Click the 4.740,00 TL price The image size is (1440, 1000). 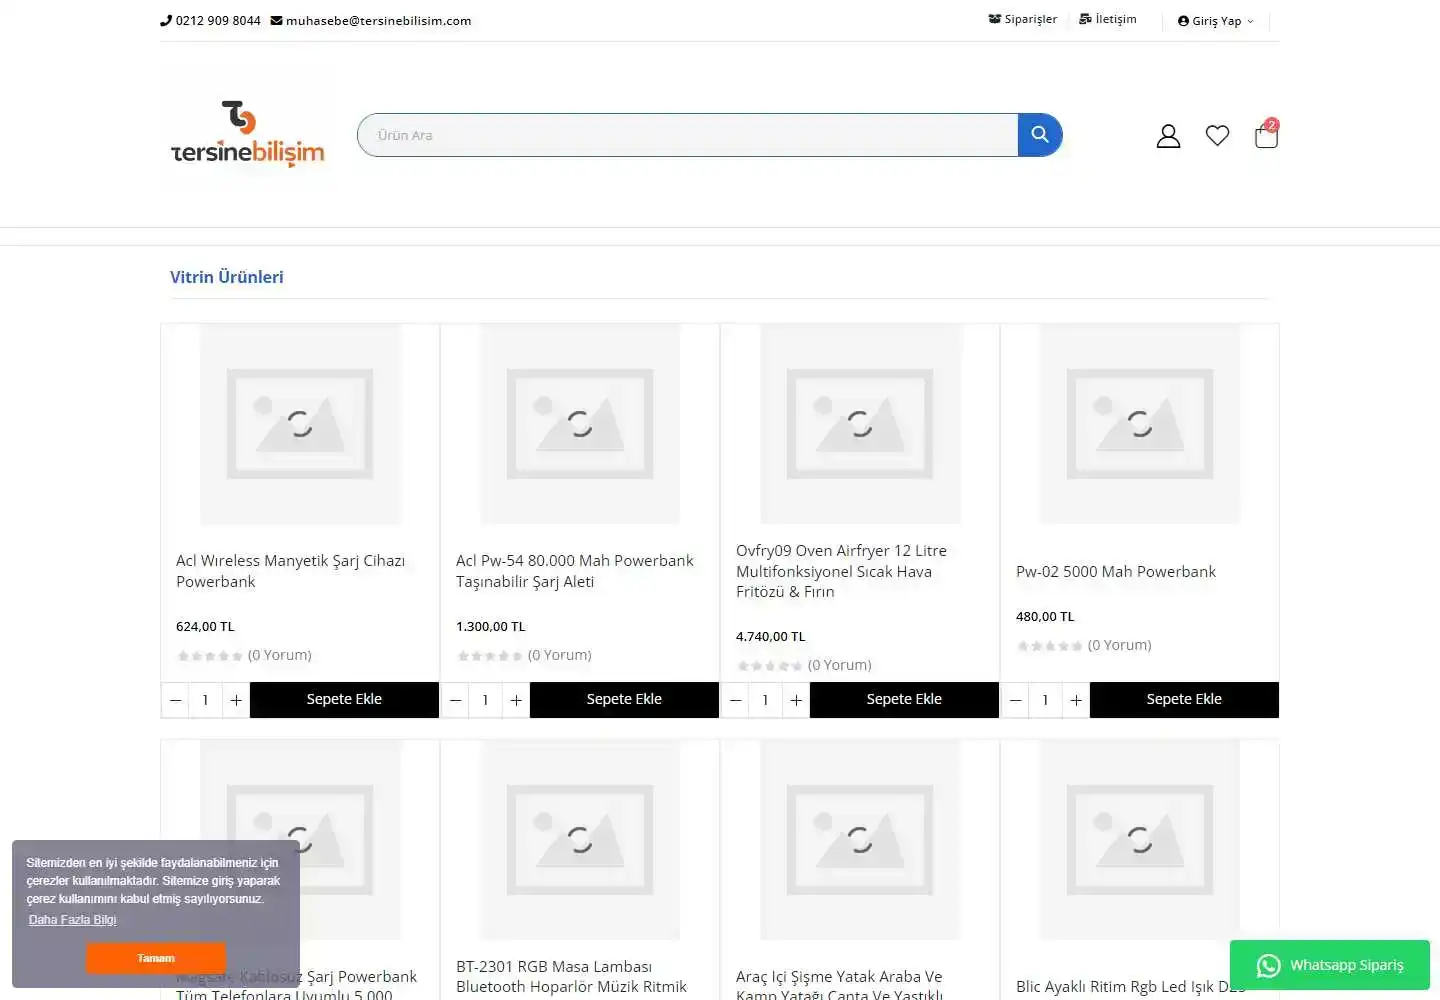[x=771, y=637]
